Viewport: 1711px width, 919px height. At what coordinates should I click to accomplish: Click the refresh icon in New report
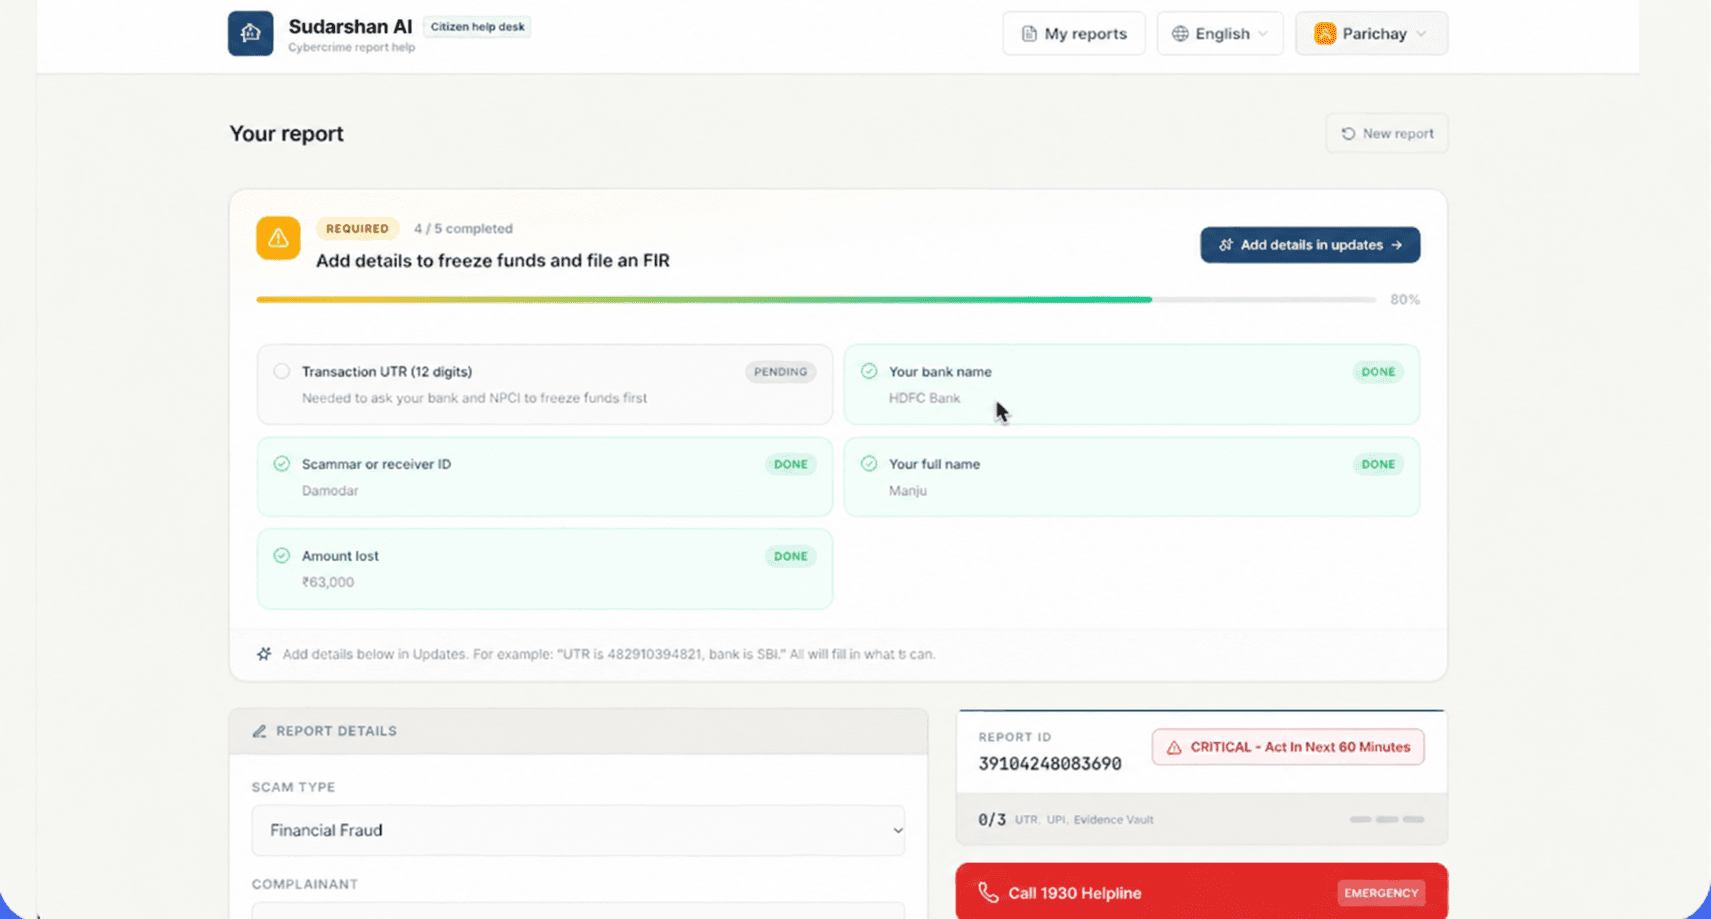(1348, 134)
